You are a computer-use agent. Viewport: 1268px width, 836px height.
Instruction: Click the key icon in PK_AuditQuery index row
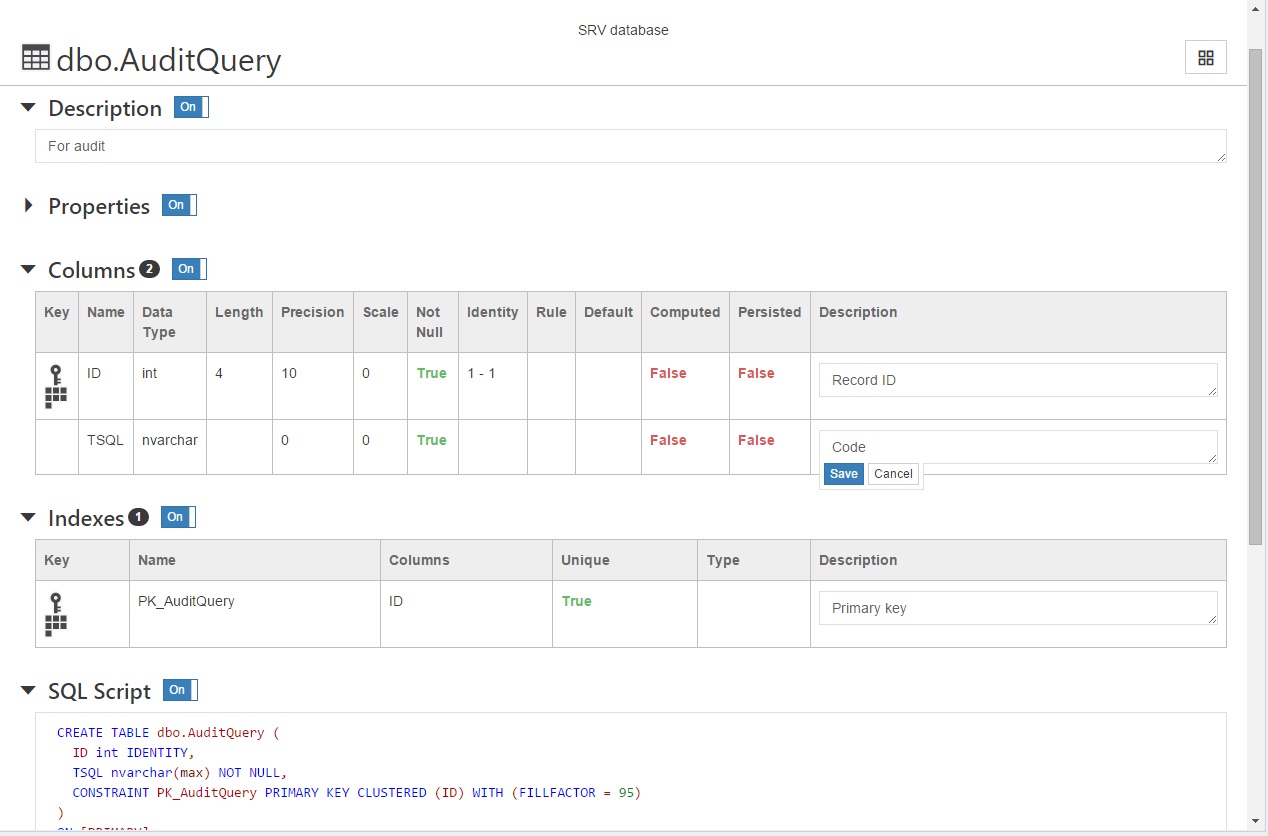coord(56,614)
